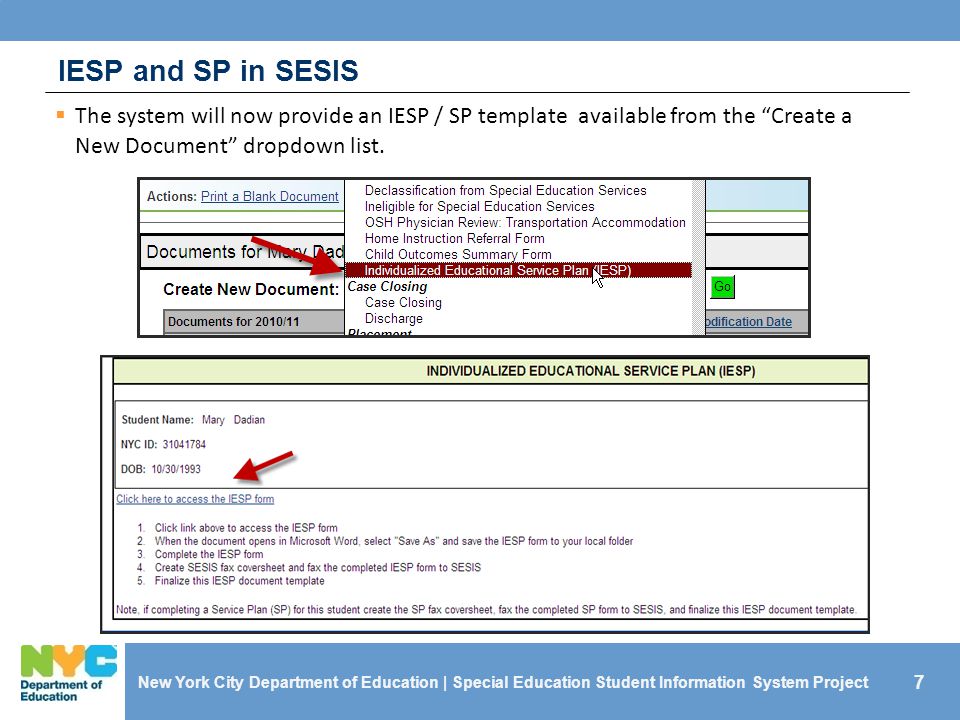Choose Ineligible for Special Education Services
Image resolution: width=960 pixels, height=720 pixels.
[x=479, y=206]
